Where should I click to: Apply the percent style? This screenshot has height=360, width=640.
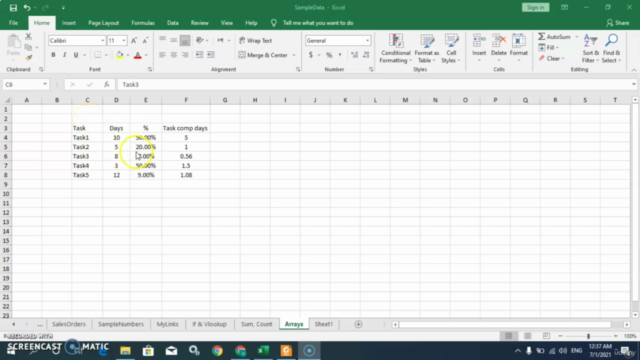coord(329,55)
